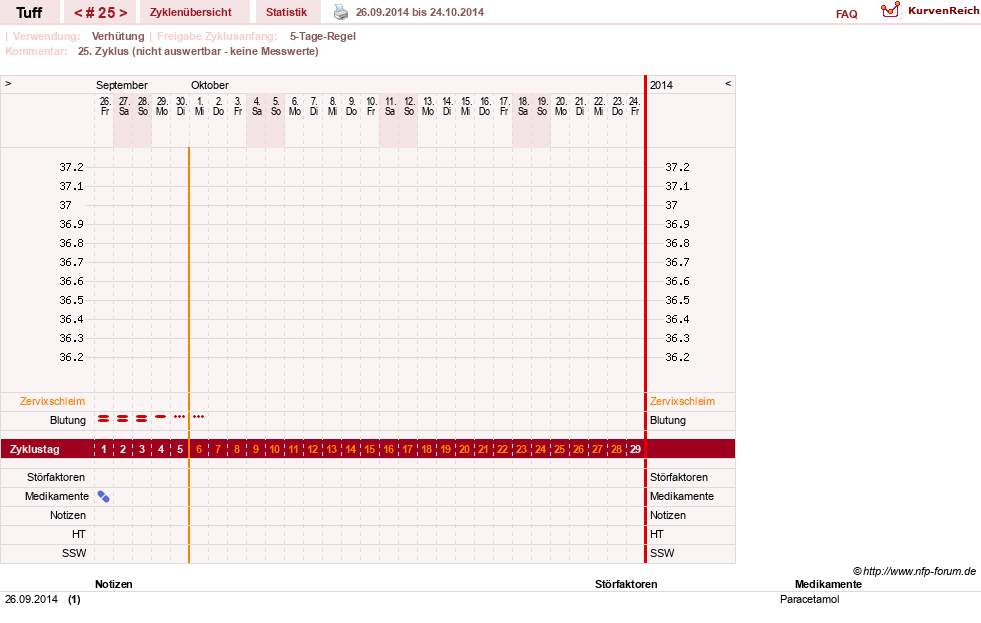Click the bleeding marker on cycle day 3
The image size is (981, 623).
tap(141, 418)
